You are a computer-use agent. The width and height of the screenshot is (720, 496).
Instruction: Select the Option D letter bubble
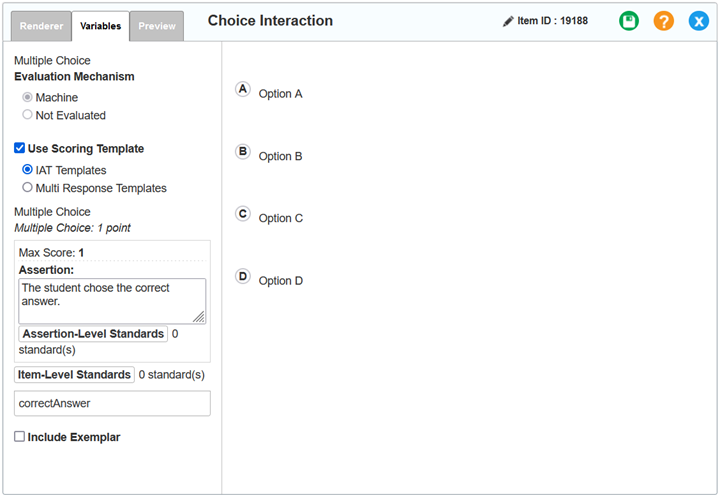tap(243, 276)
